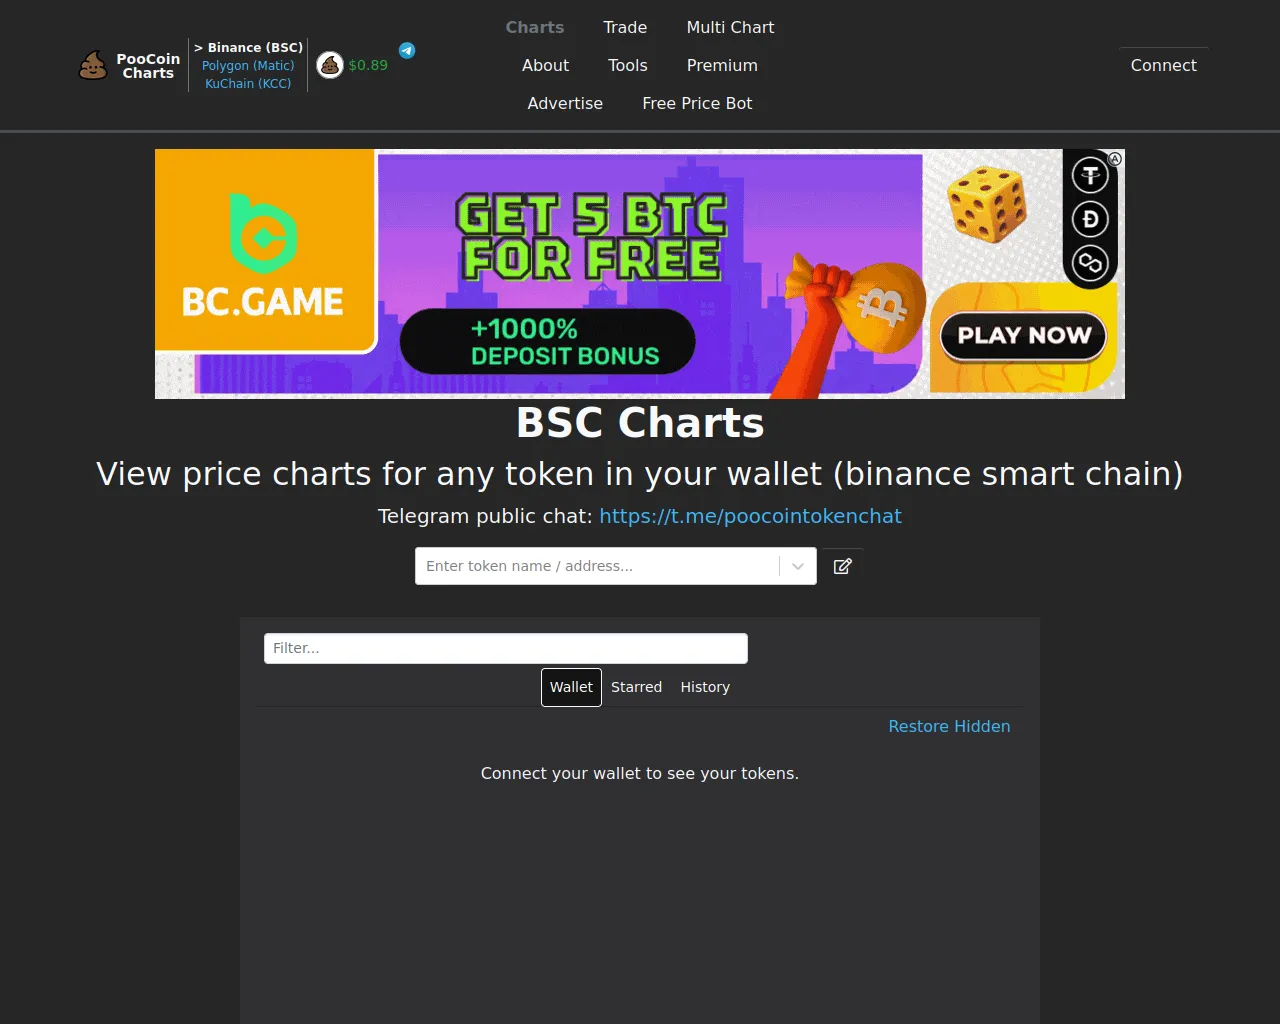Image resolution: width=1280 pixels, height=1024 pixels.
Task: Open the Charts menu item
Action: (x=535, y=27)
